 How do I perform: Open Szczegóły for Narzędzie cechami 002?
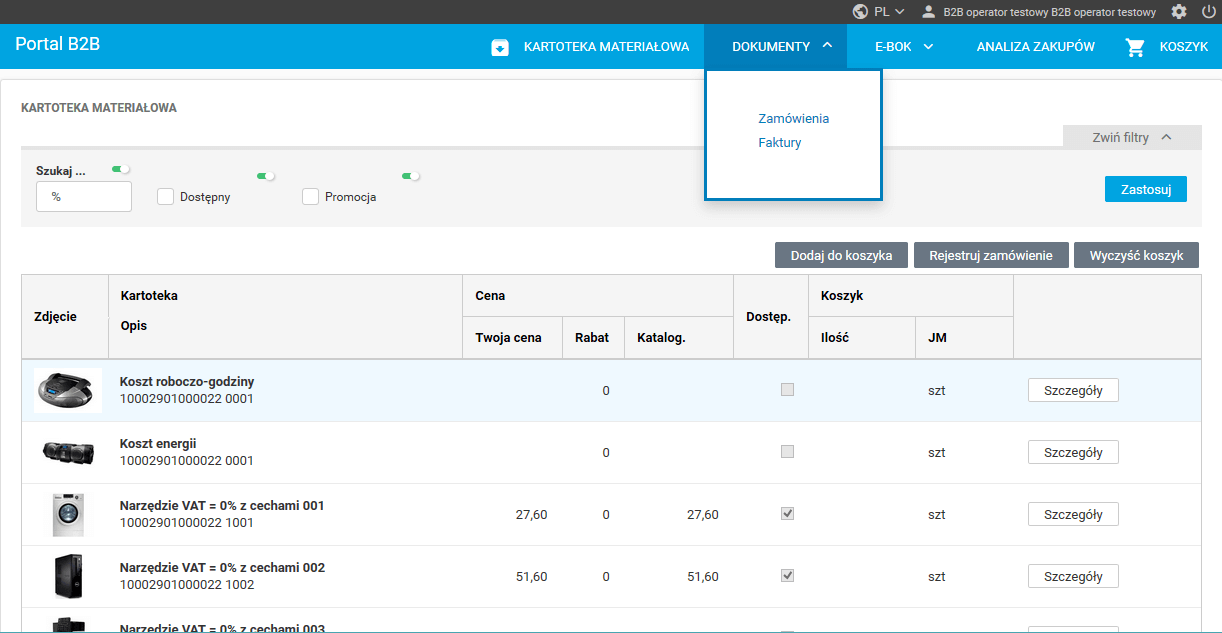(x=1073, y=577)
